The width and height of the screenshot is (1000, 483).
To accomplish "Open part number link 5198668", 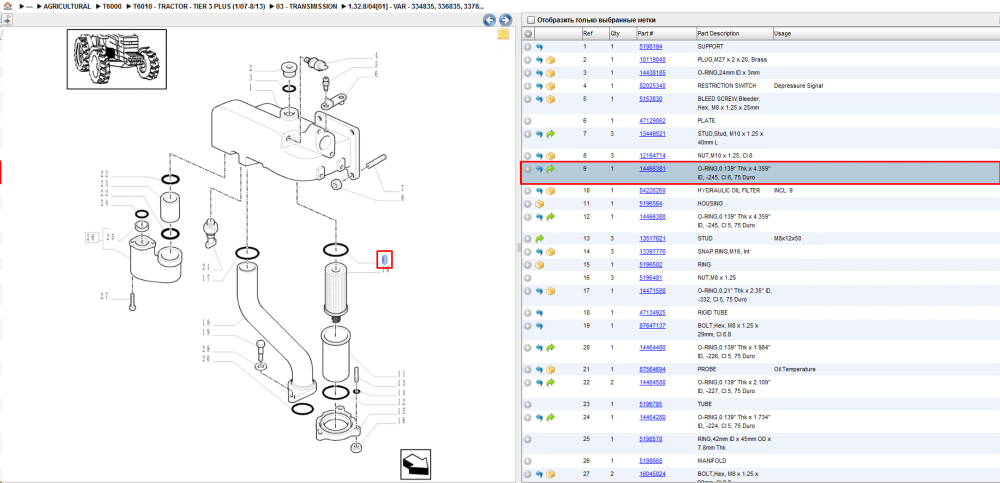I will pyautogui.click(x=651, y=461).
